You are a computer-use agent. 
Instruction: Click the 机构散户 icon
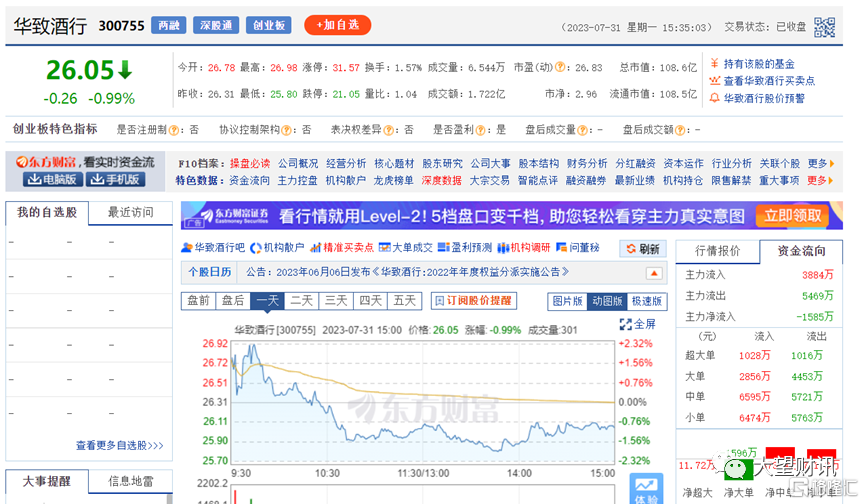click(256, 248)
